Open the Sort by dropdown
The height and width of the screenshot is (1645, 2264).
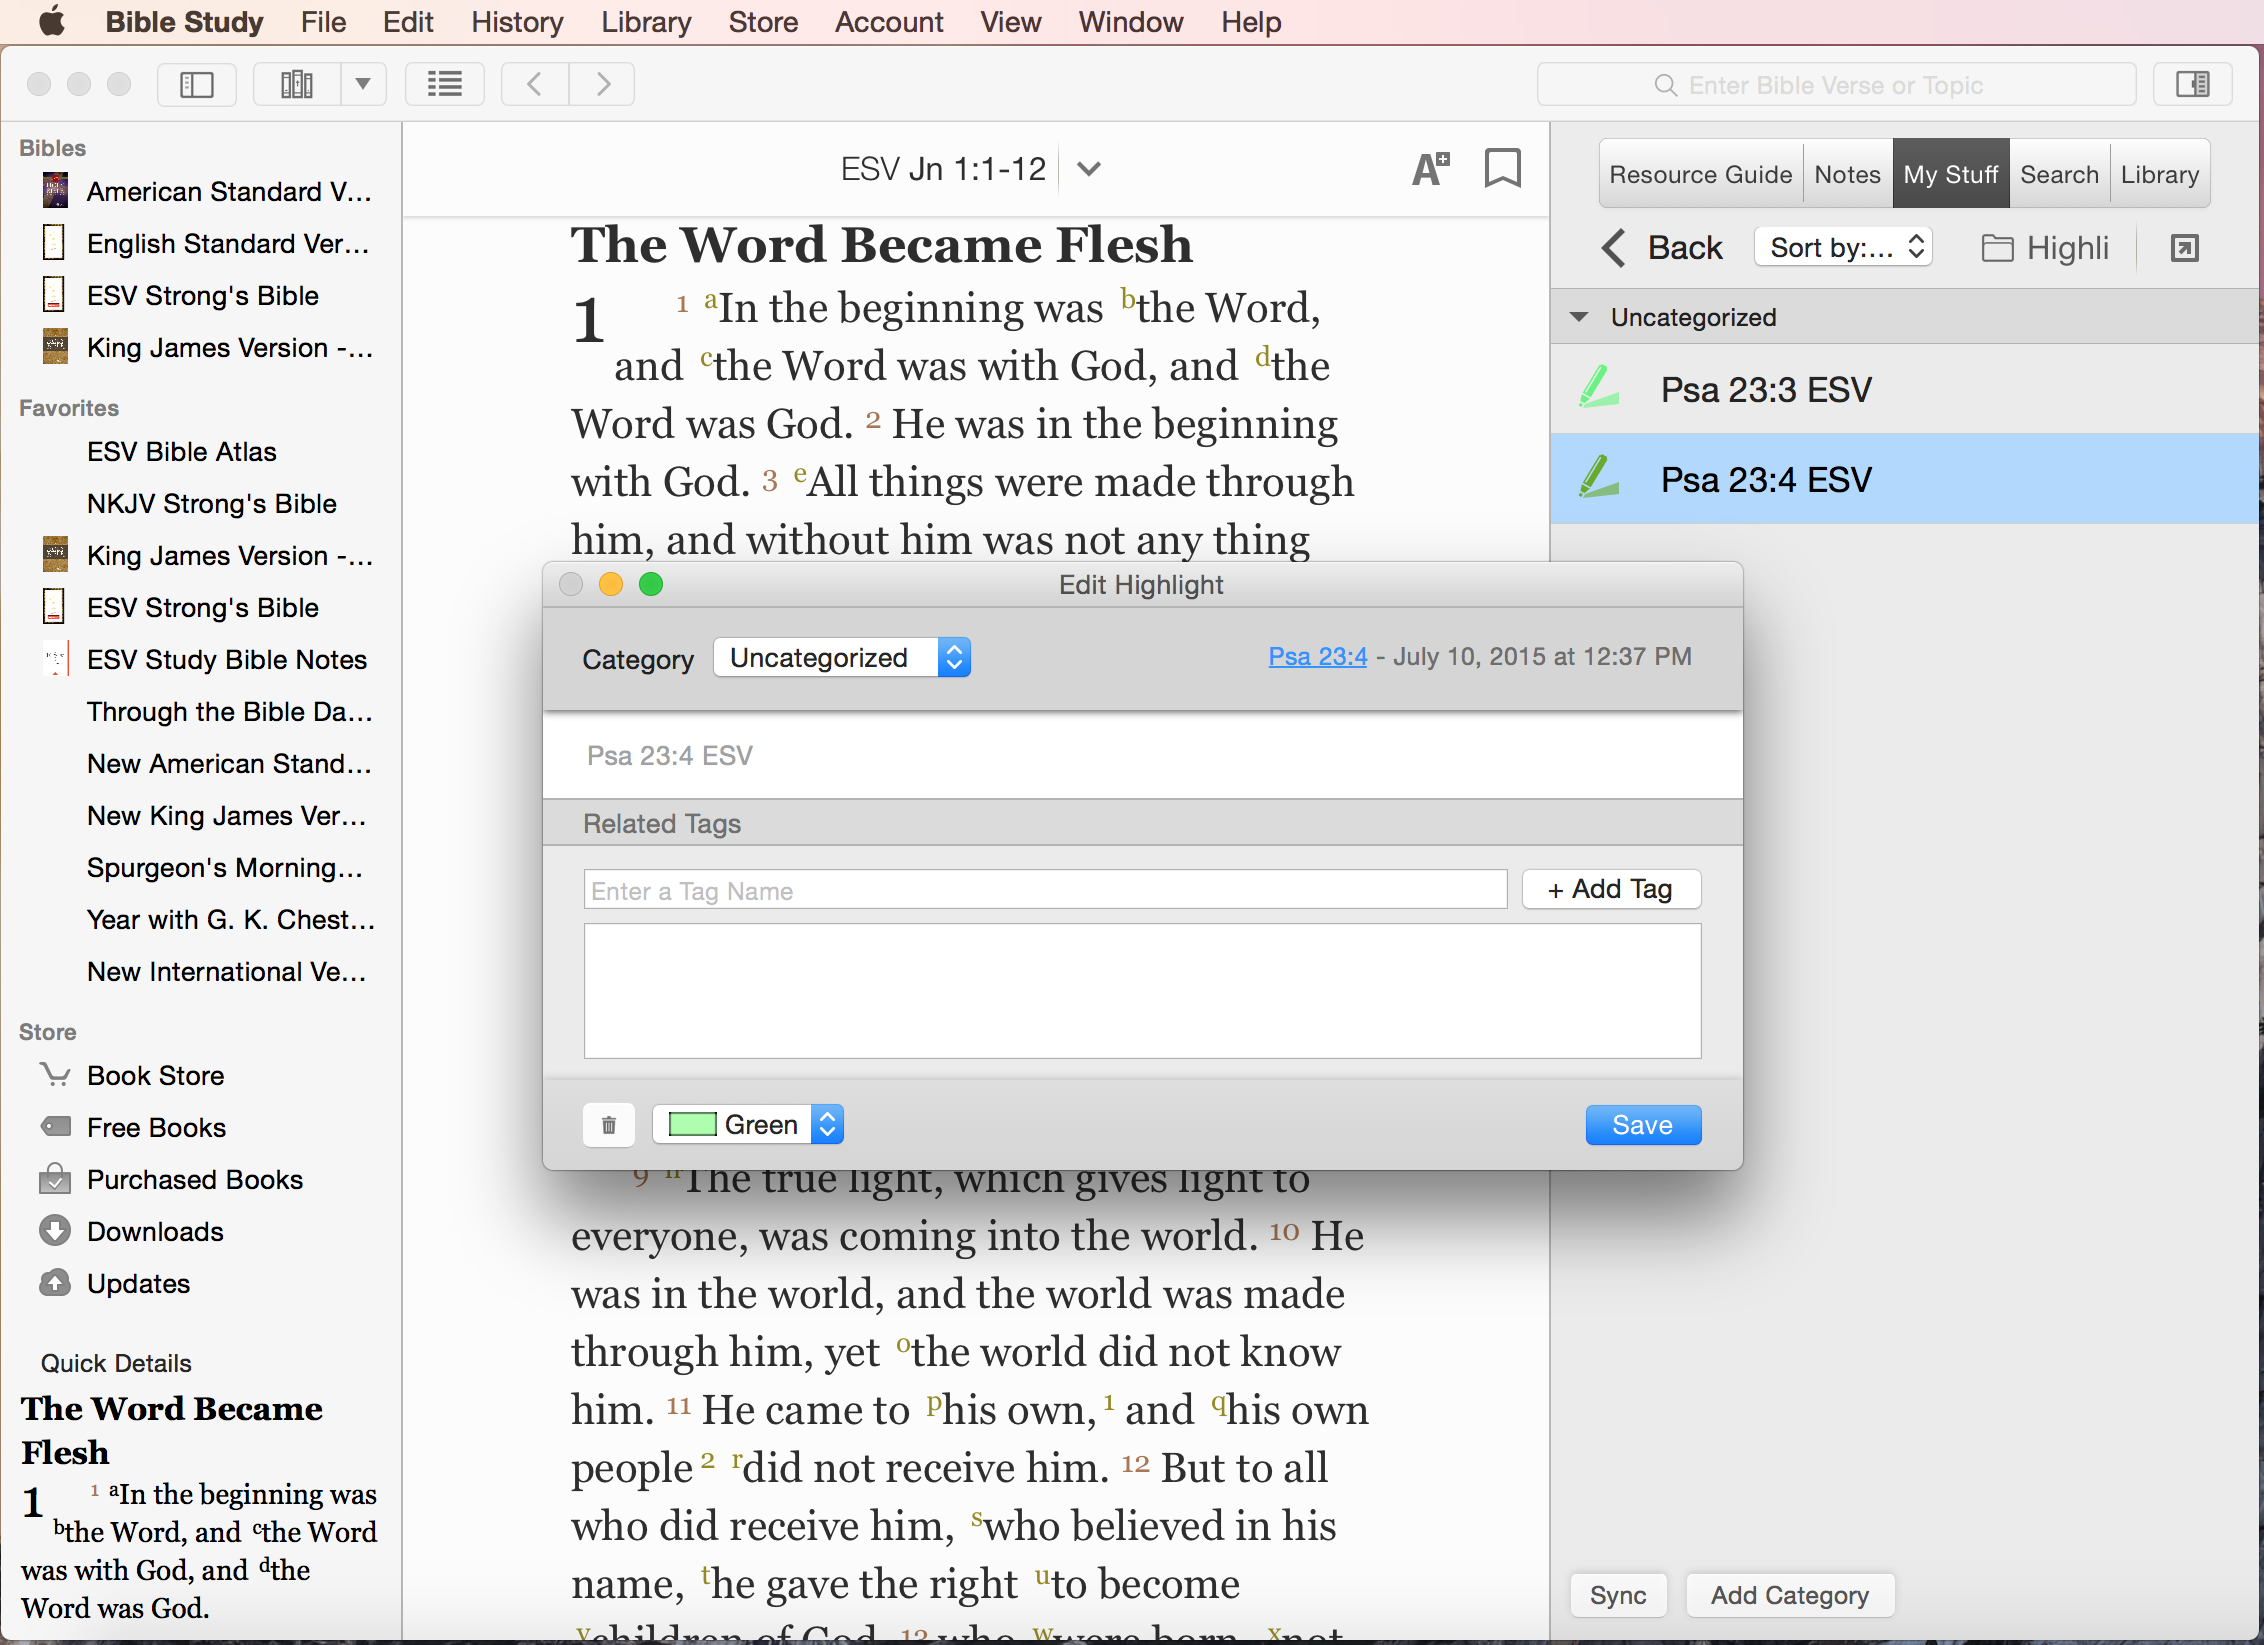1843,248
